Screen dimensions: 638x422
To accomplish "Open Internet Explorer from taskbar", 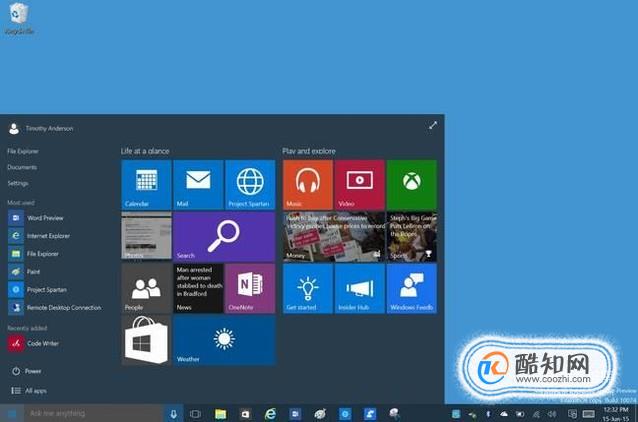I will click(270, 414).
